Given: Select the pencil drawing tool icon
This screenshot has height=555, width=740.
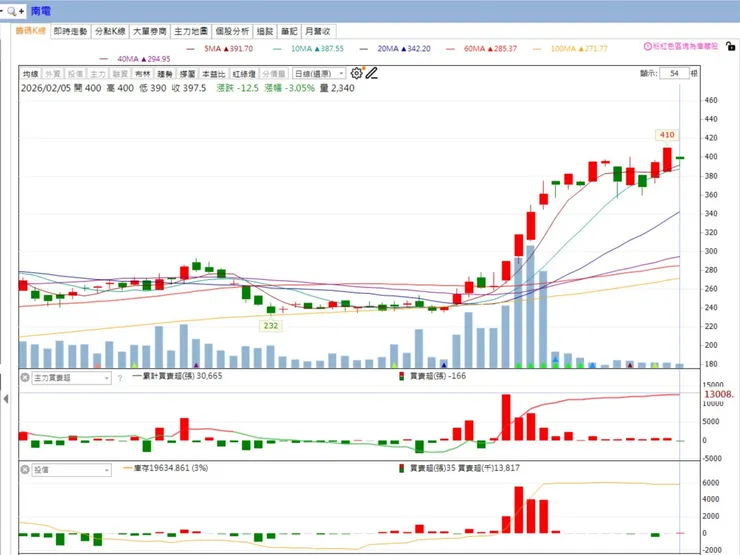Looking at the screenshot, I should [371, 73].
